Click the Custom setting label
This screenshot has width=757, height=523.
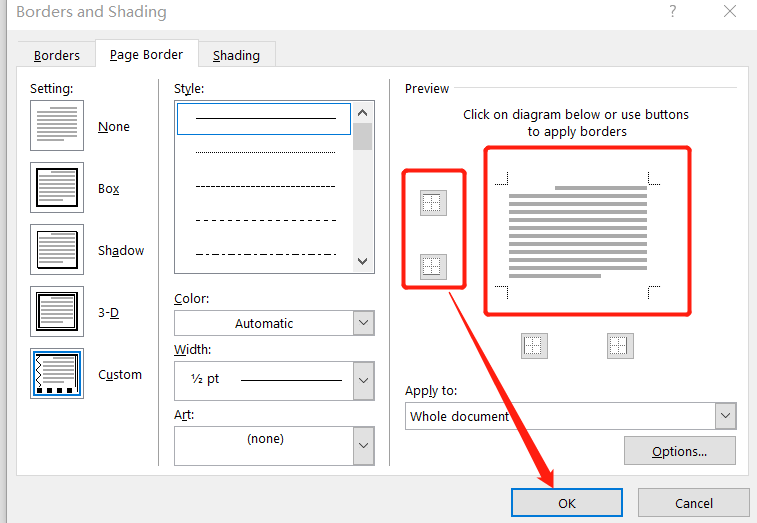(x=120, y=375)
